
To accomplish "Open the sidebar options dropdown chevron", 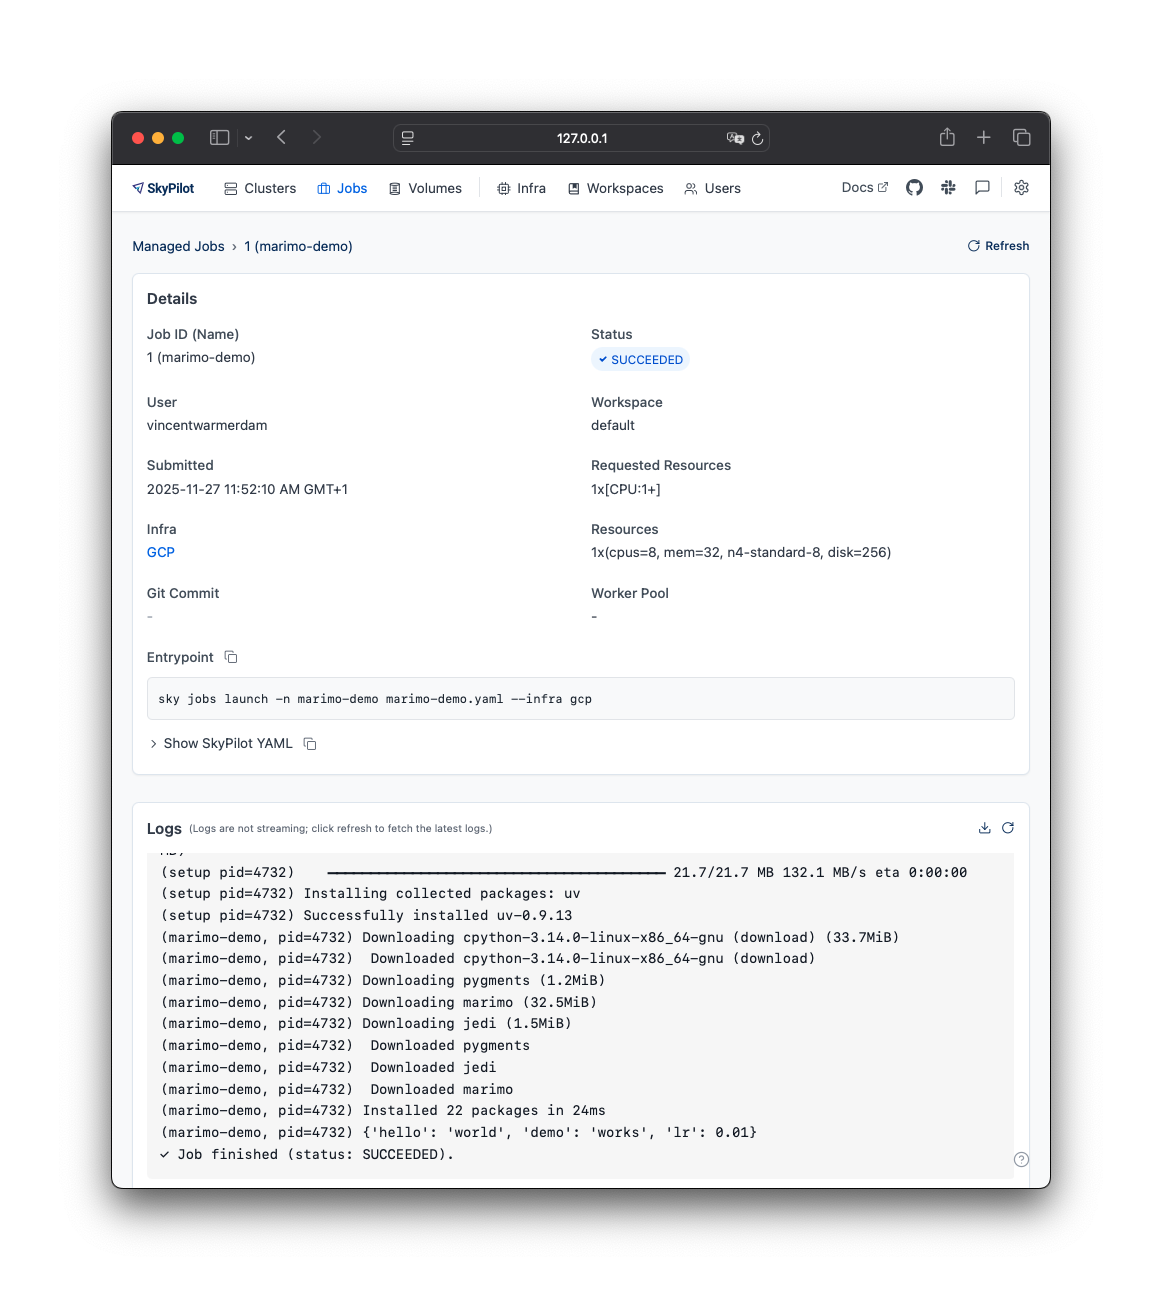I will coord(248,138).
